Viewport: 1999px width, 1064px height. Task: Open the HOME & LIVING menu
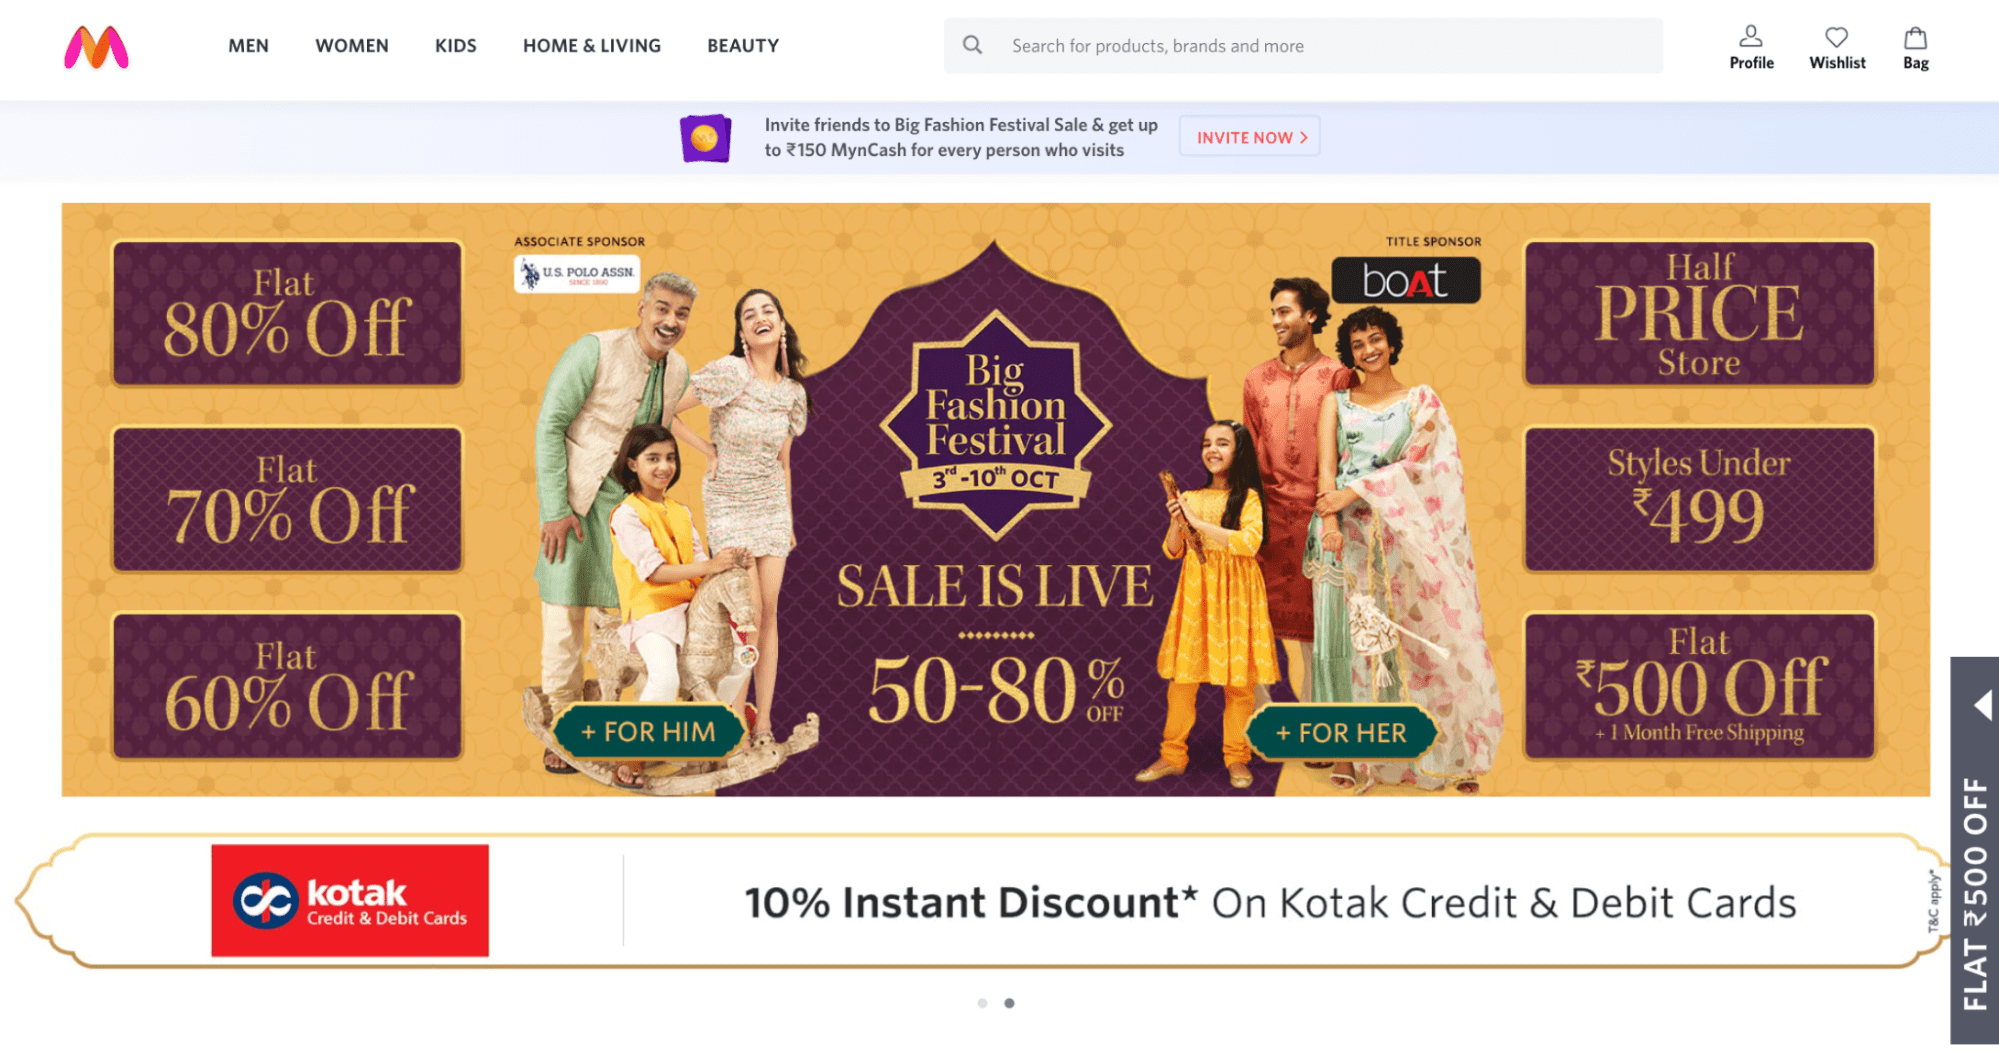tap(592, 46)
